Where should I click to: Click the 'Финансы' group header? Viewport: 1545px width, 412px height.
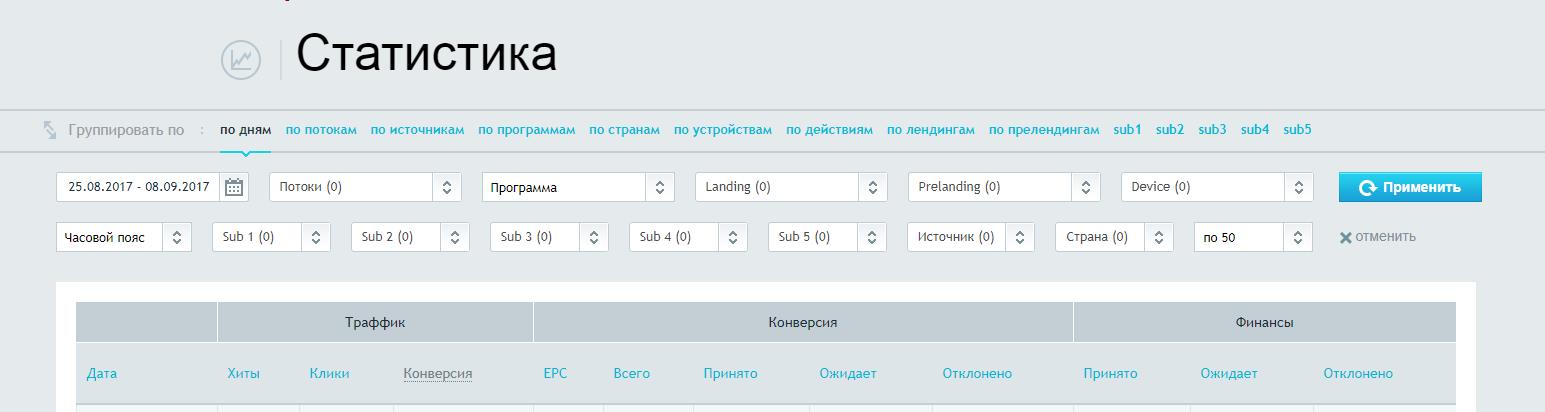point(1264,322)
